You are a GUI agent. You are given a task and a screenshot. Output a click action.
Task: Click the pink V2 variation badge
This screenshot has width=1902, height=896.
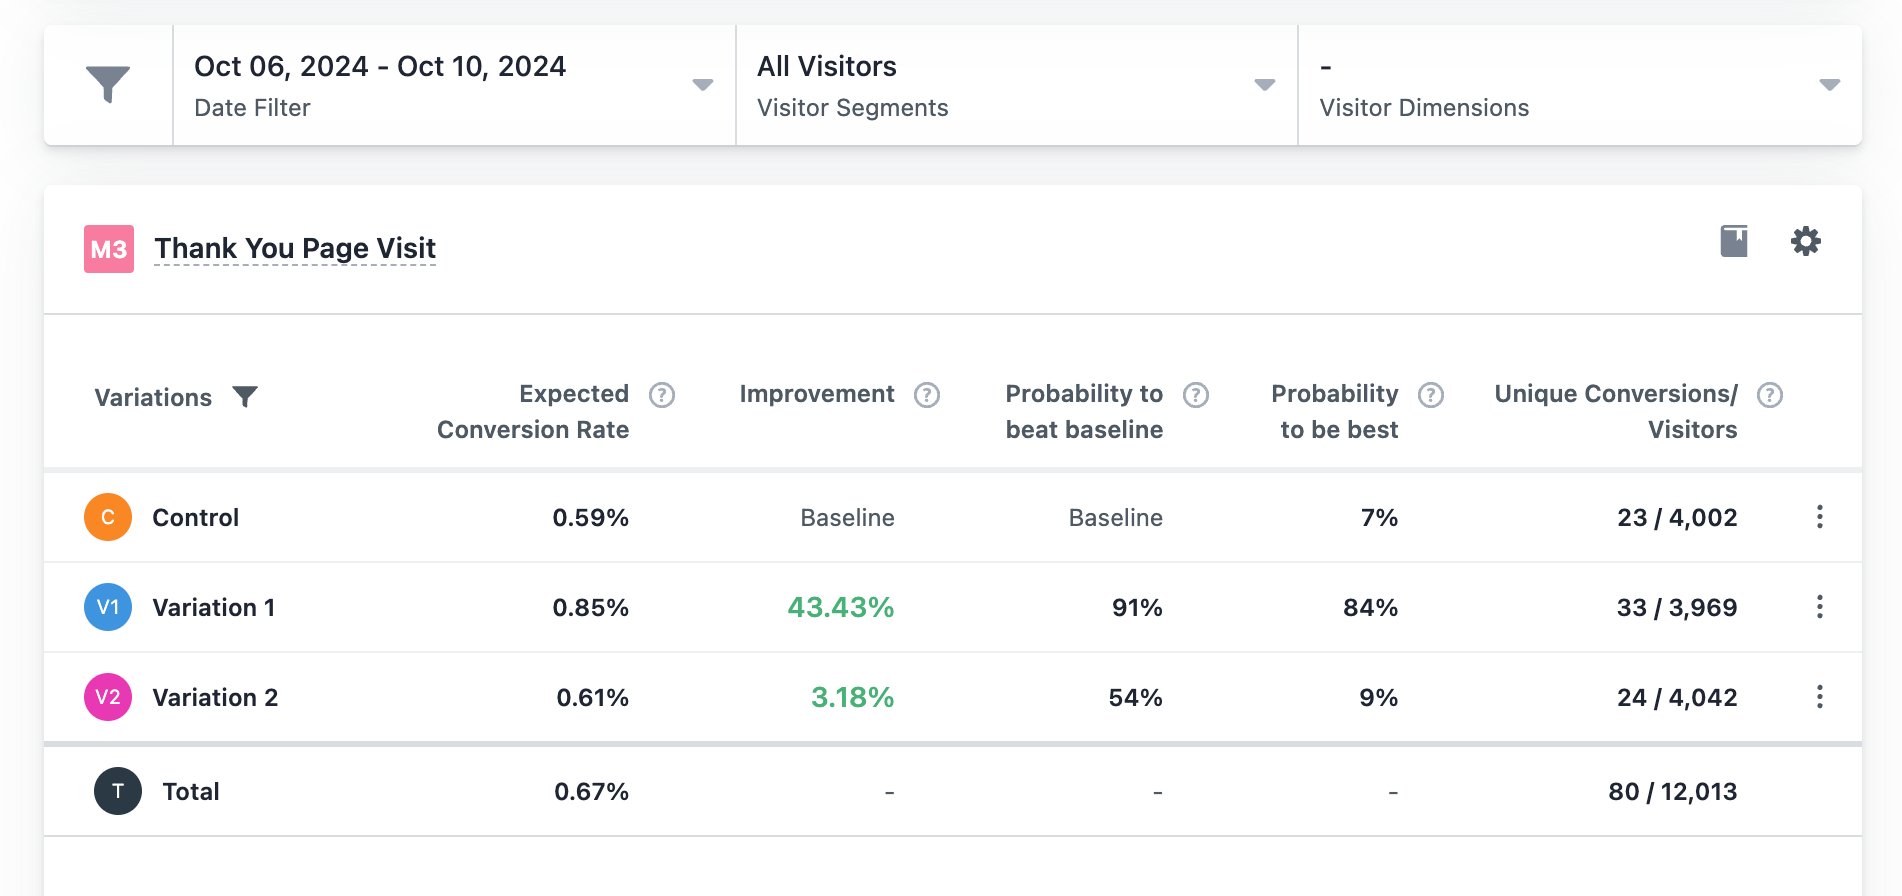pos(108,697)
